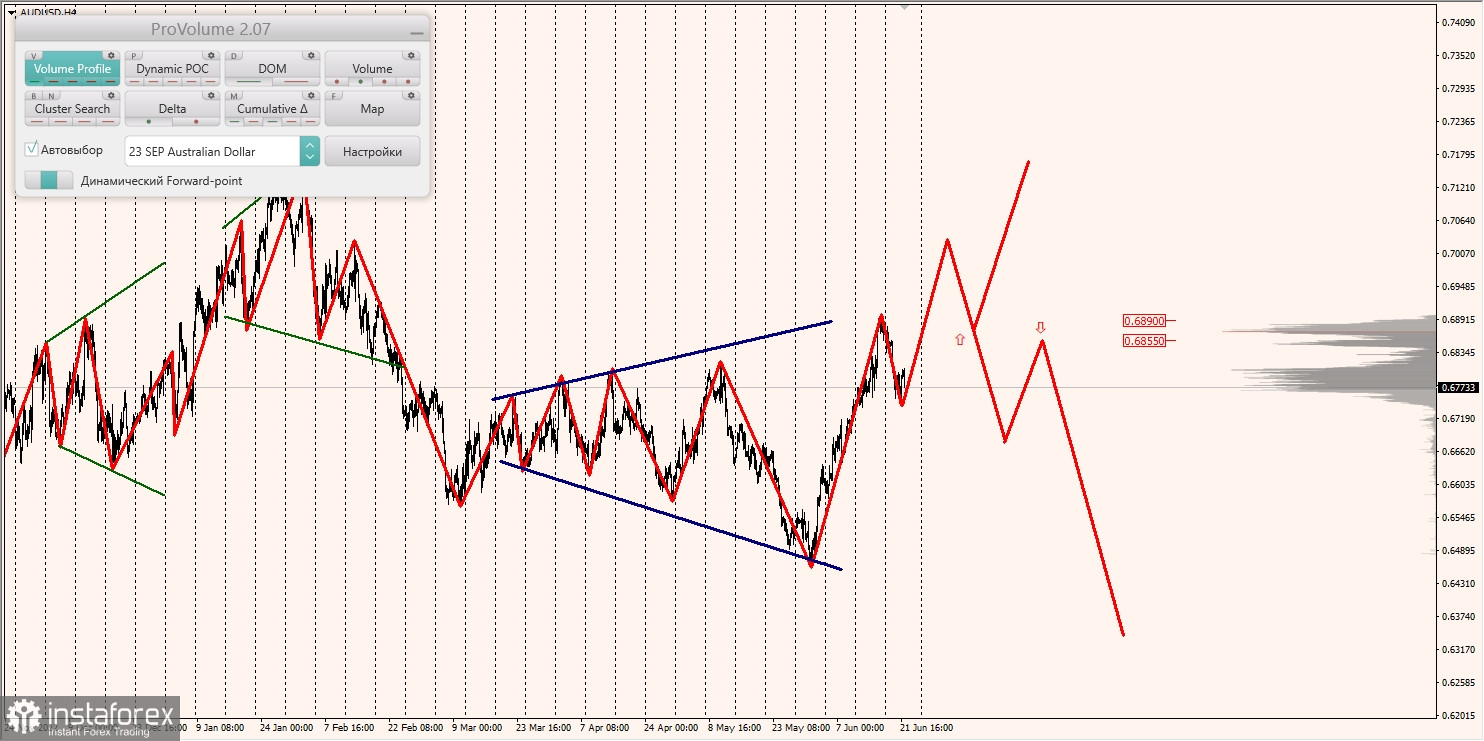Click the 7 Apr 08:00 date label
The image size is (1484, 741).
pyautogui.click(x=605, y=728)
